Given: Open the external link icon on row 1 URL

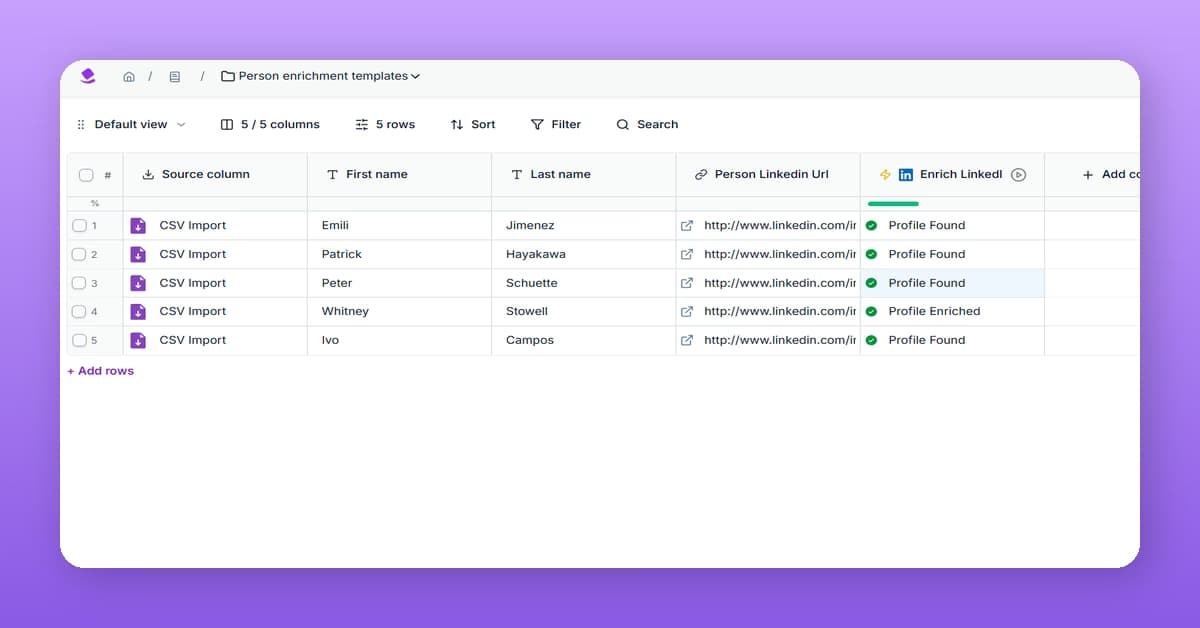Looking at the screenshot, I should click(x=687, y=225).
